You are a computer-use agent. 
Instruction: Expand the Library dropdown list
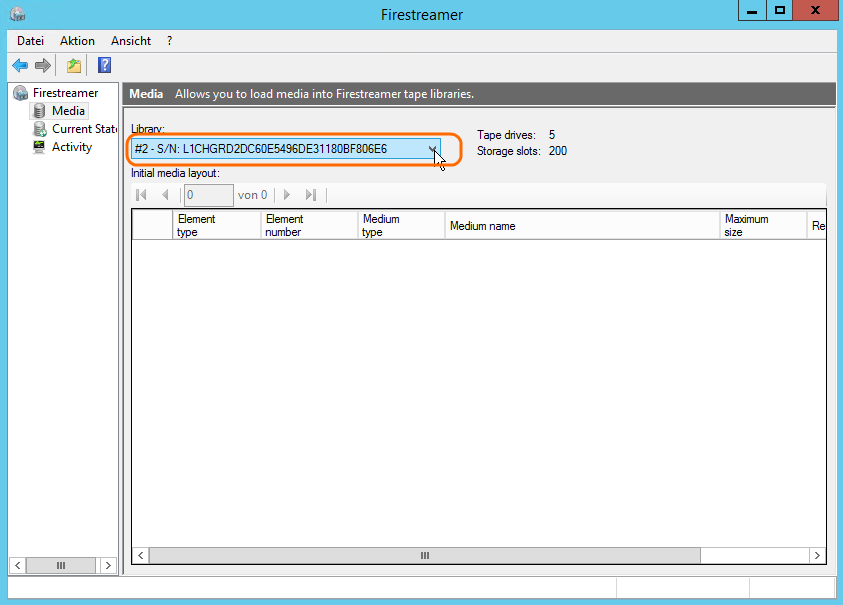[x=432, y=149]
